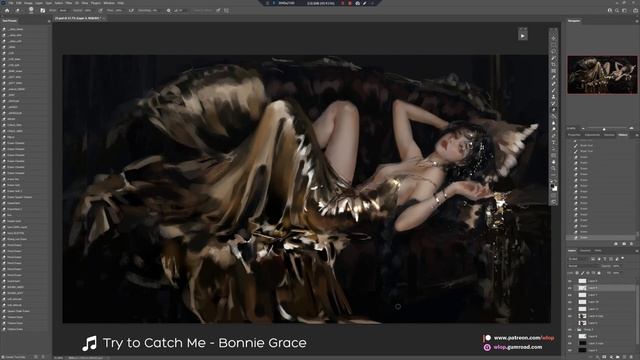Toggle visibility of bottom layer in Layers panel
Screen dimensions: 640x360
coord(569,350)
